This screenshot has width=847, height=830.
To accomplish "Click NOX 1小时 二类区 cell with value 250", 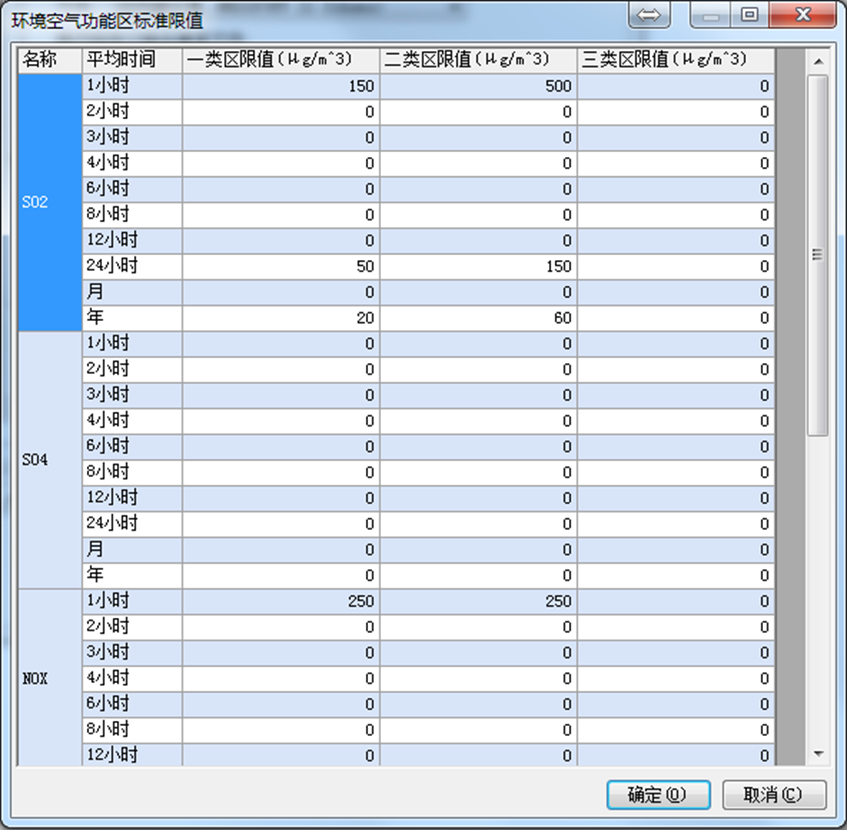I will (478, 601).
